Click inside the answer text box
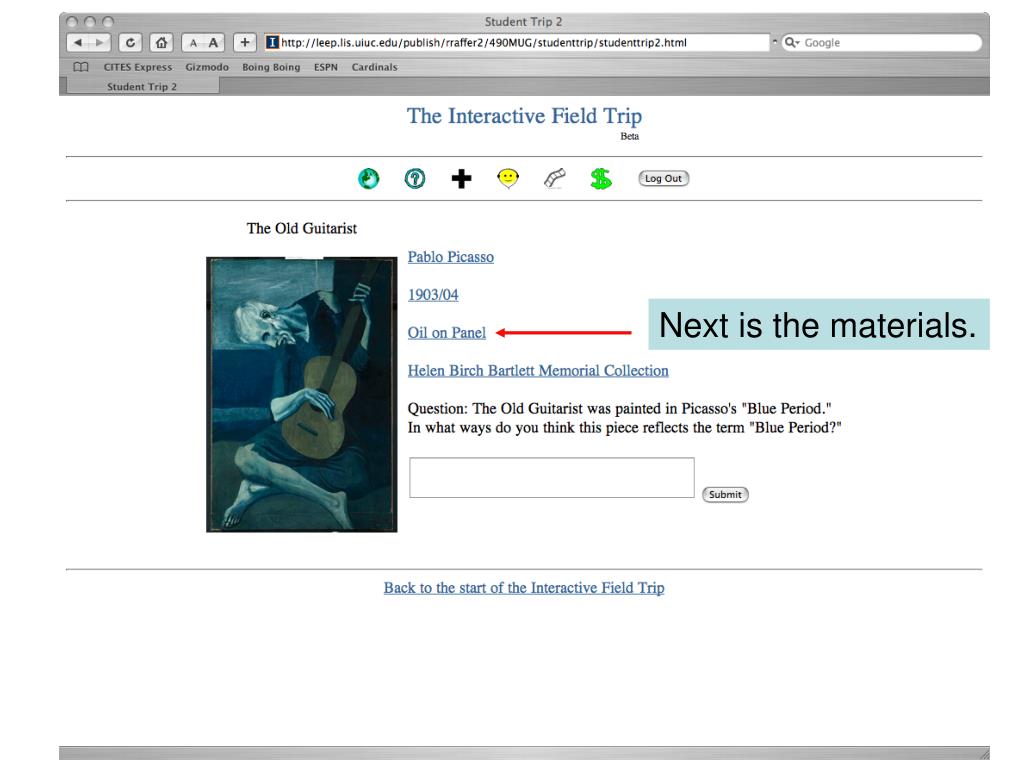 coord(552,477)
